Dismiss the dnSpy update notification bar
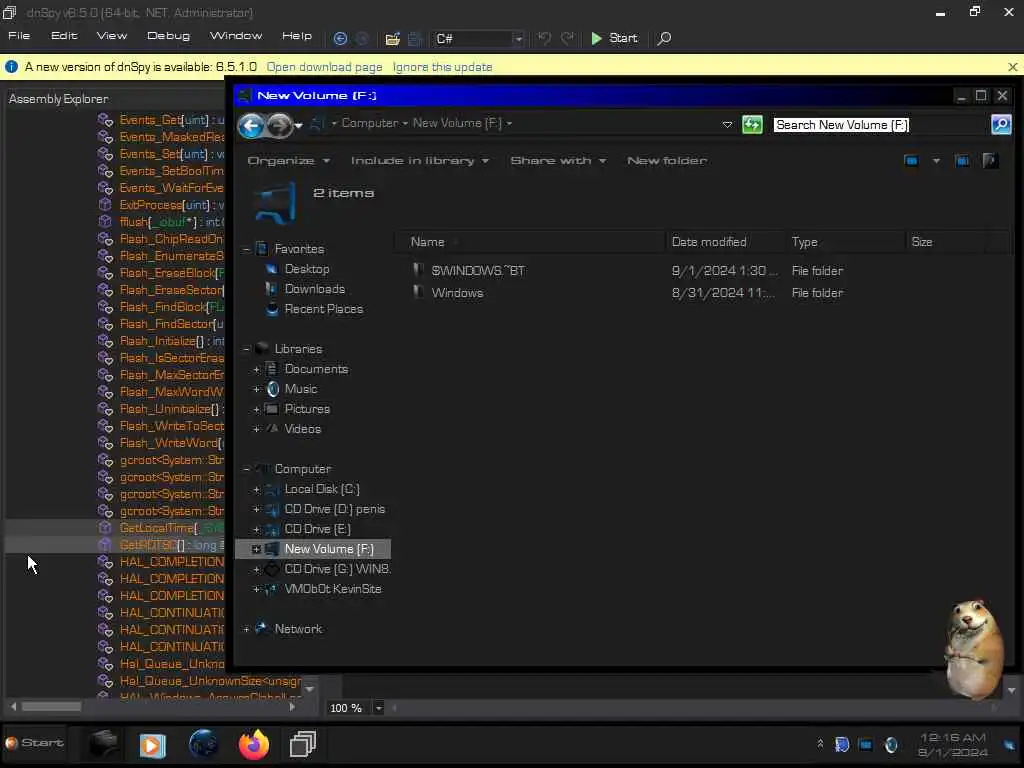Viewport: 1024px width, 768px height. tap(1012, 67)
